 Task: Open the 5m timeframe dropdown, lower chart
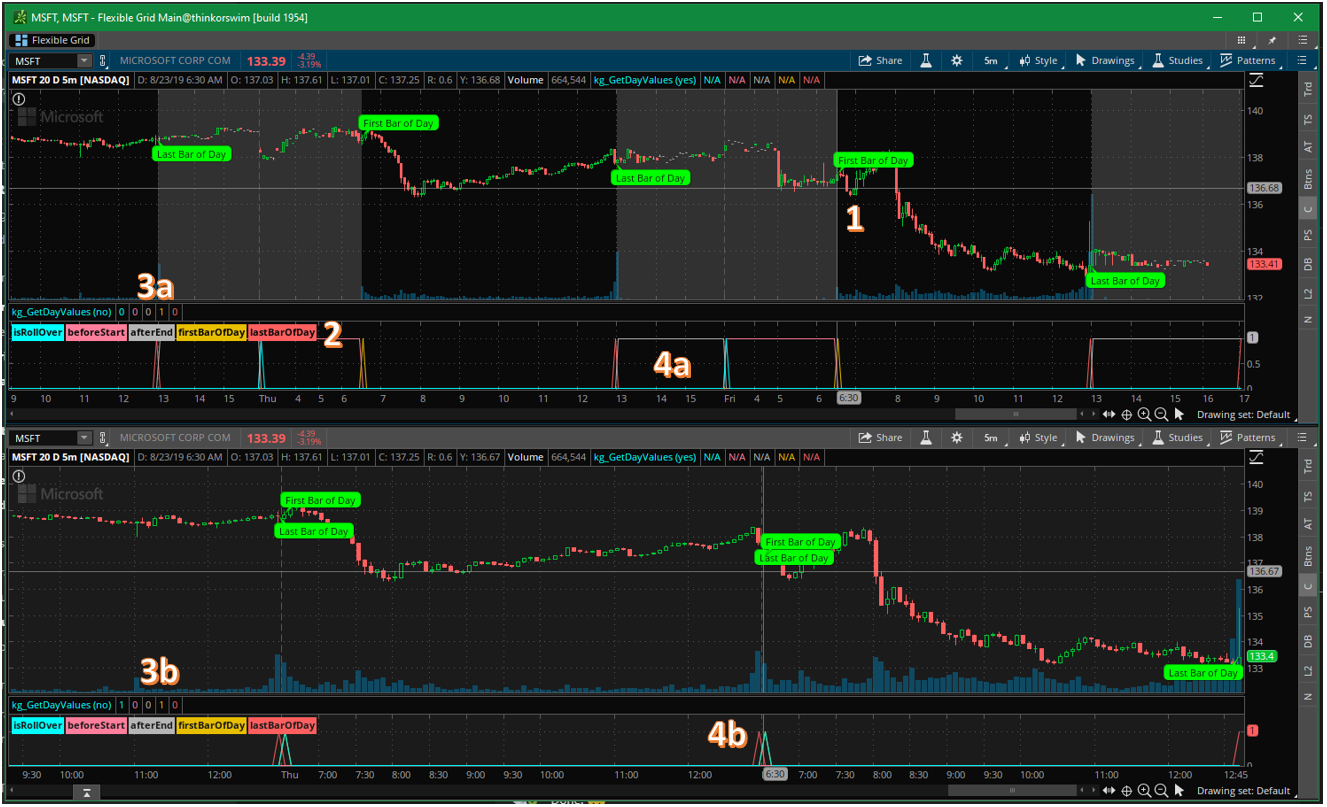coord(990,438)
